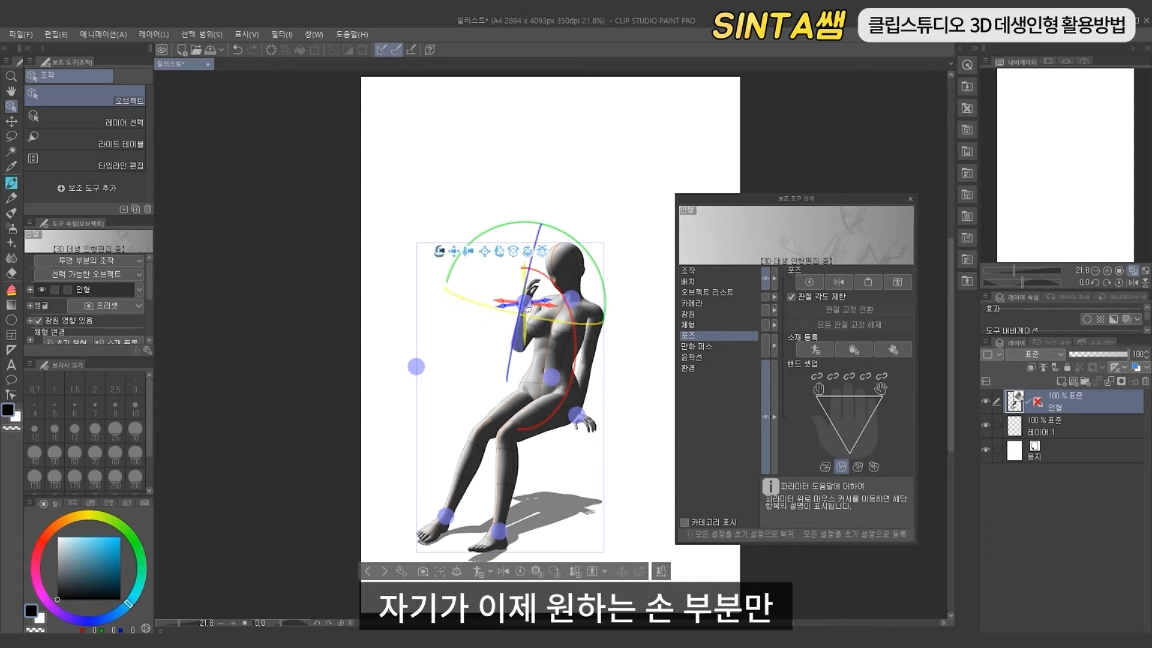The image size is (1152, 648).
Task: Click the zoom in plus icon in Navigator
Action: (1107, 271)
